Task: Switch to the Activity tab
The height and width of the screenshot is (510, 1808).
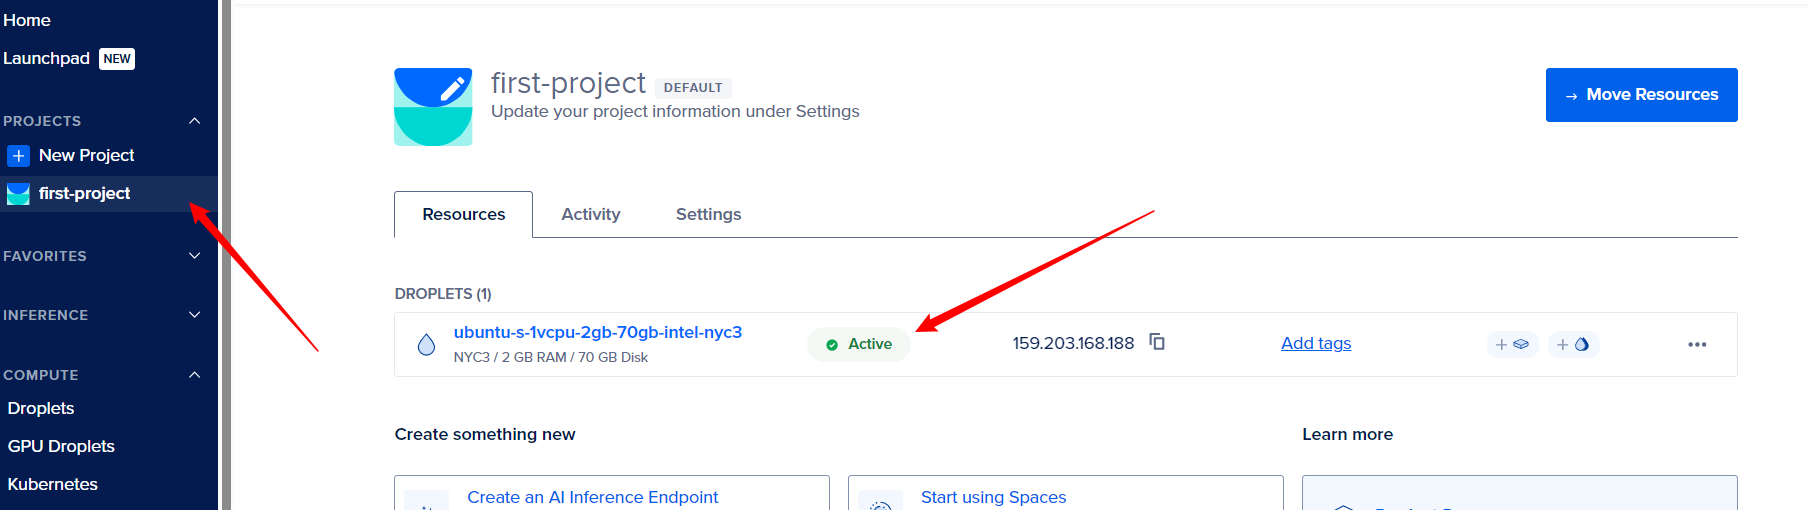Action: pyautogui.click(x=591, y=214)
